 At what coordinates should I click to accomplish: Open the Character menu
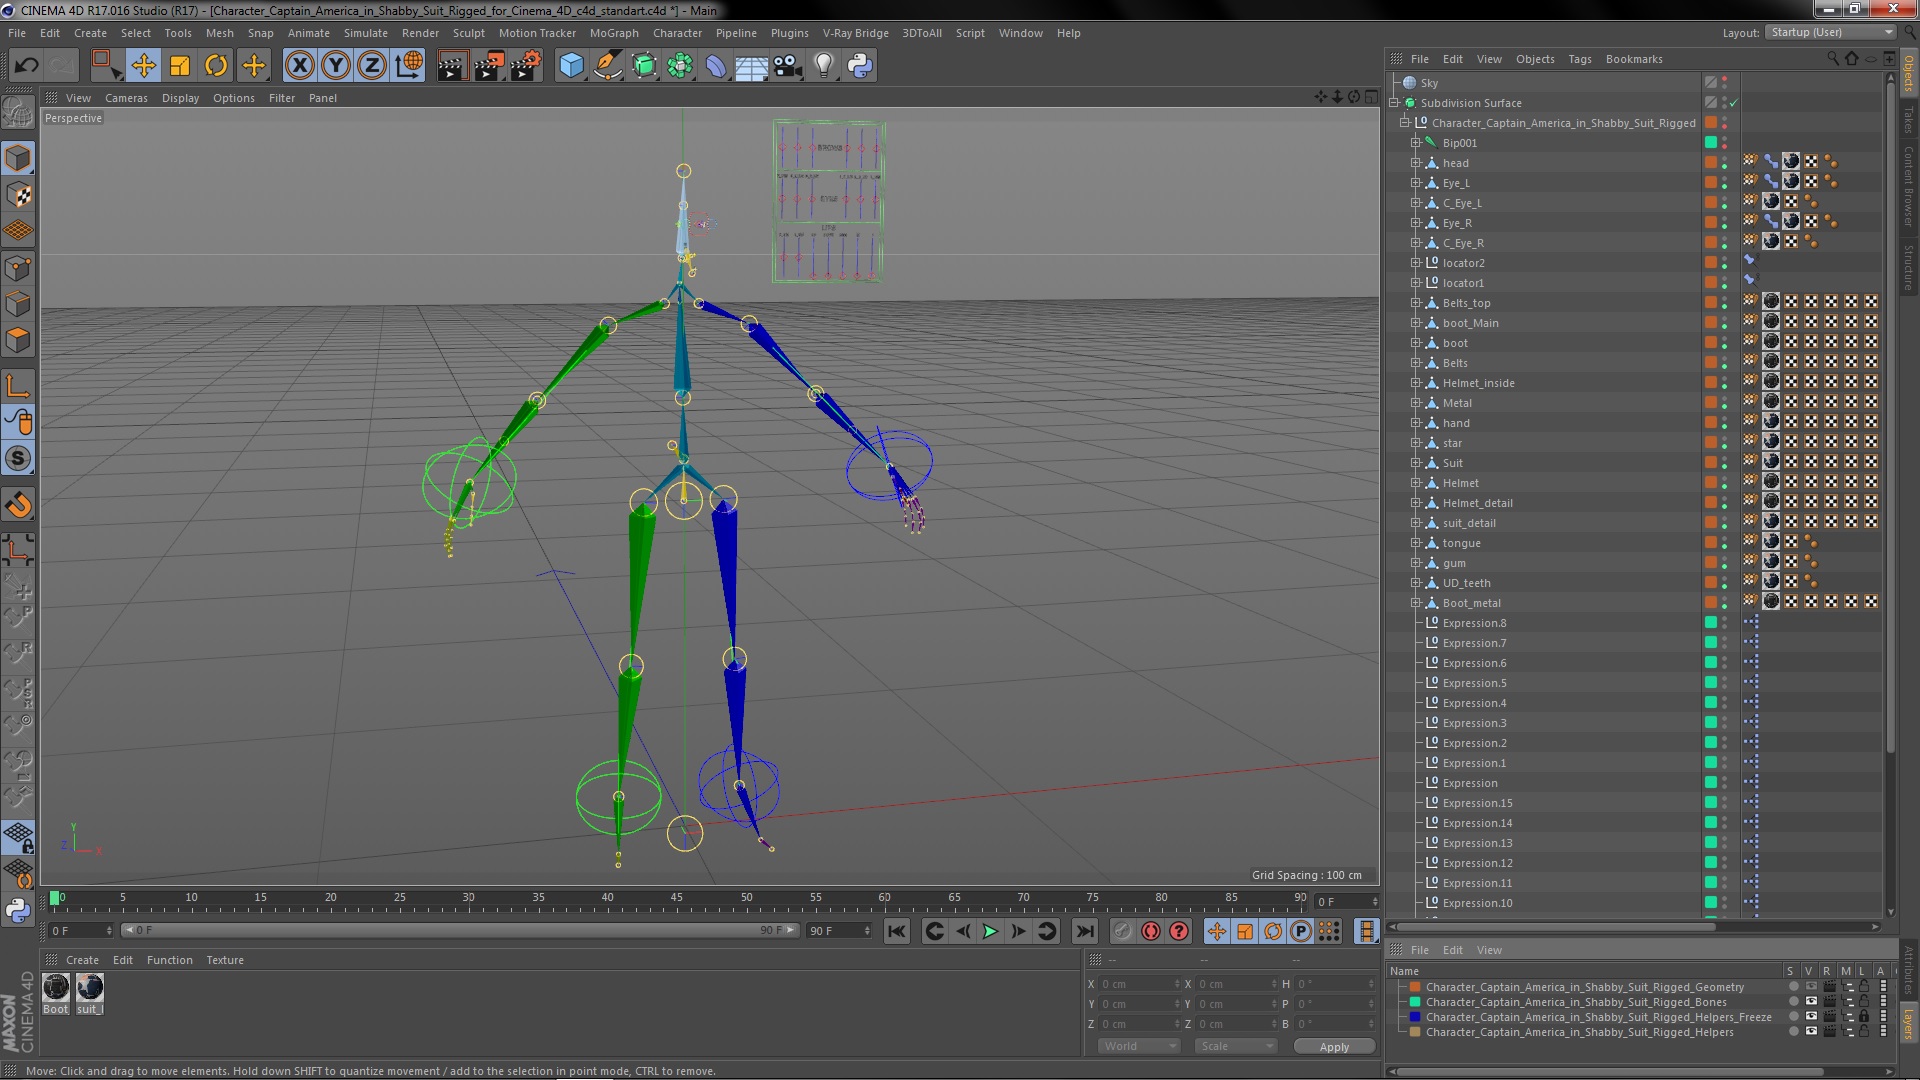pos(677,33)
